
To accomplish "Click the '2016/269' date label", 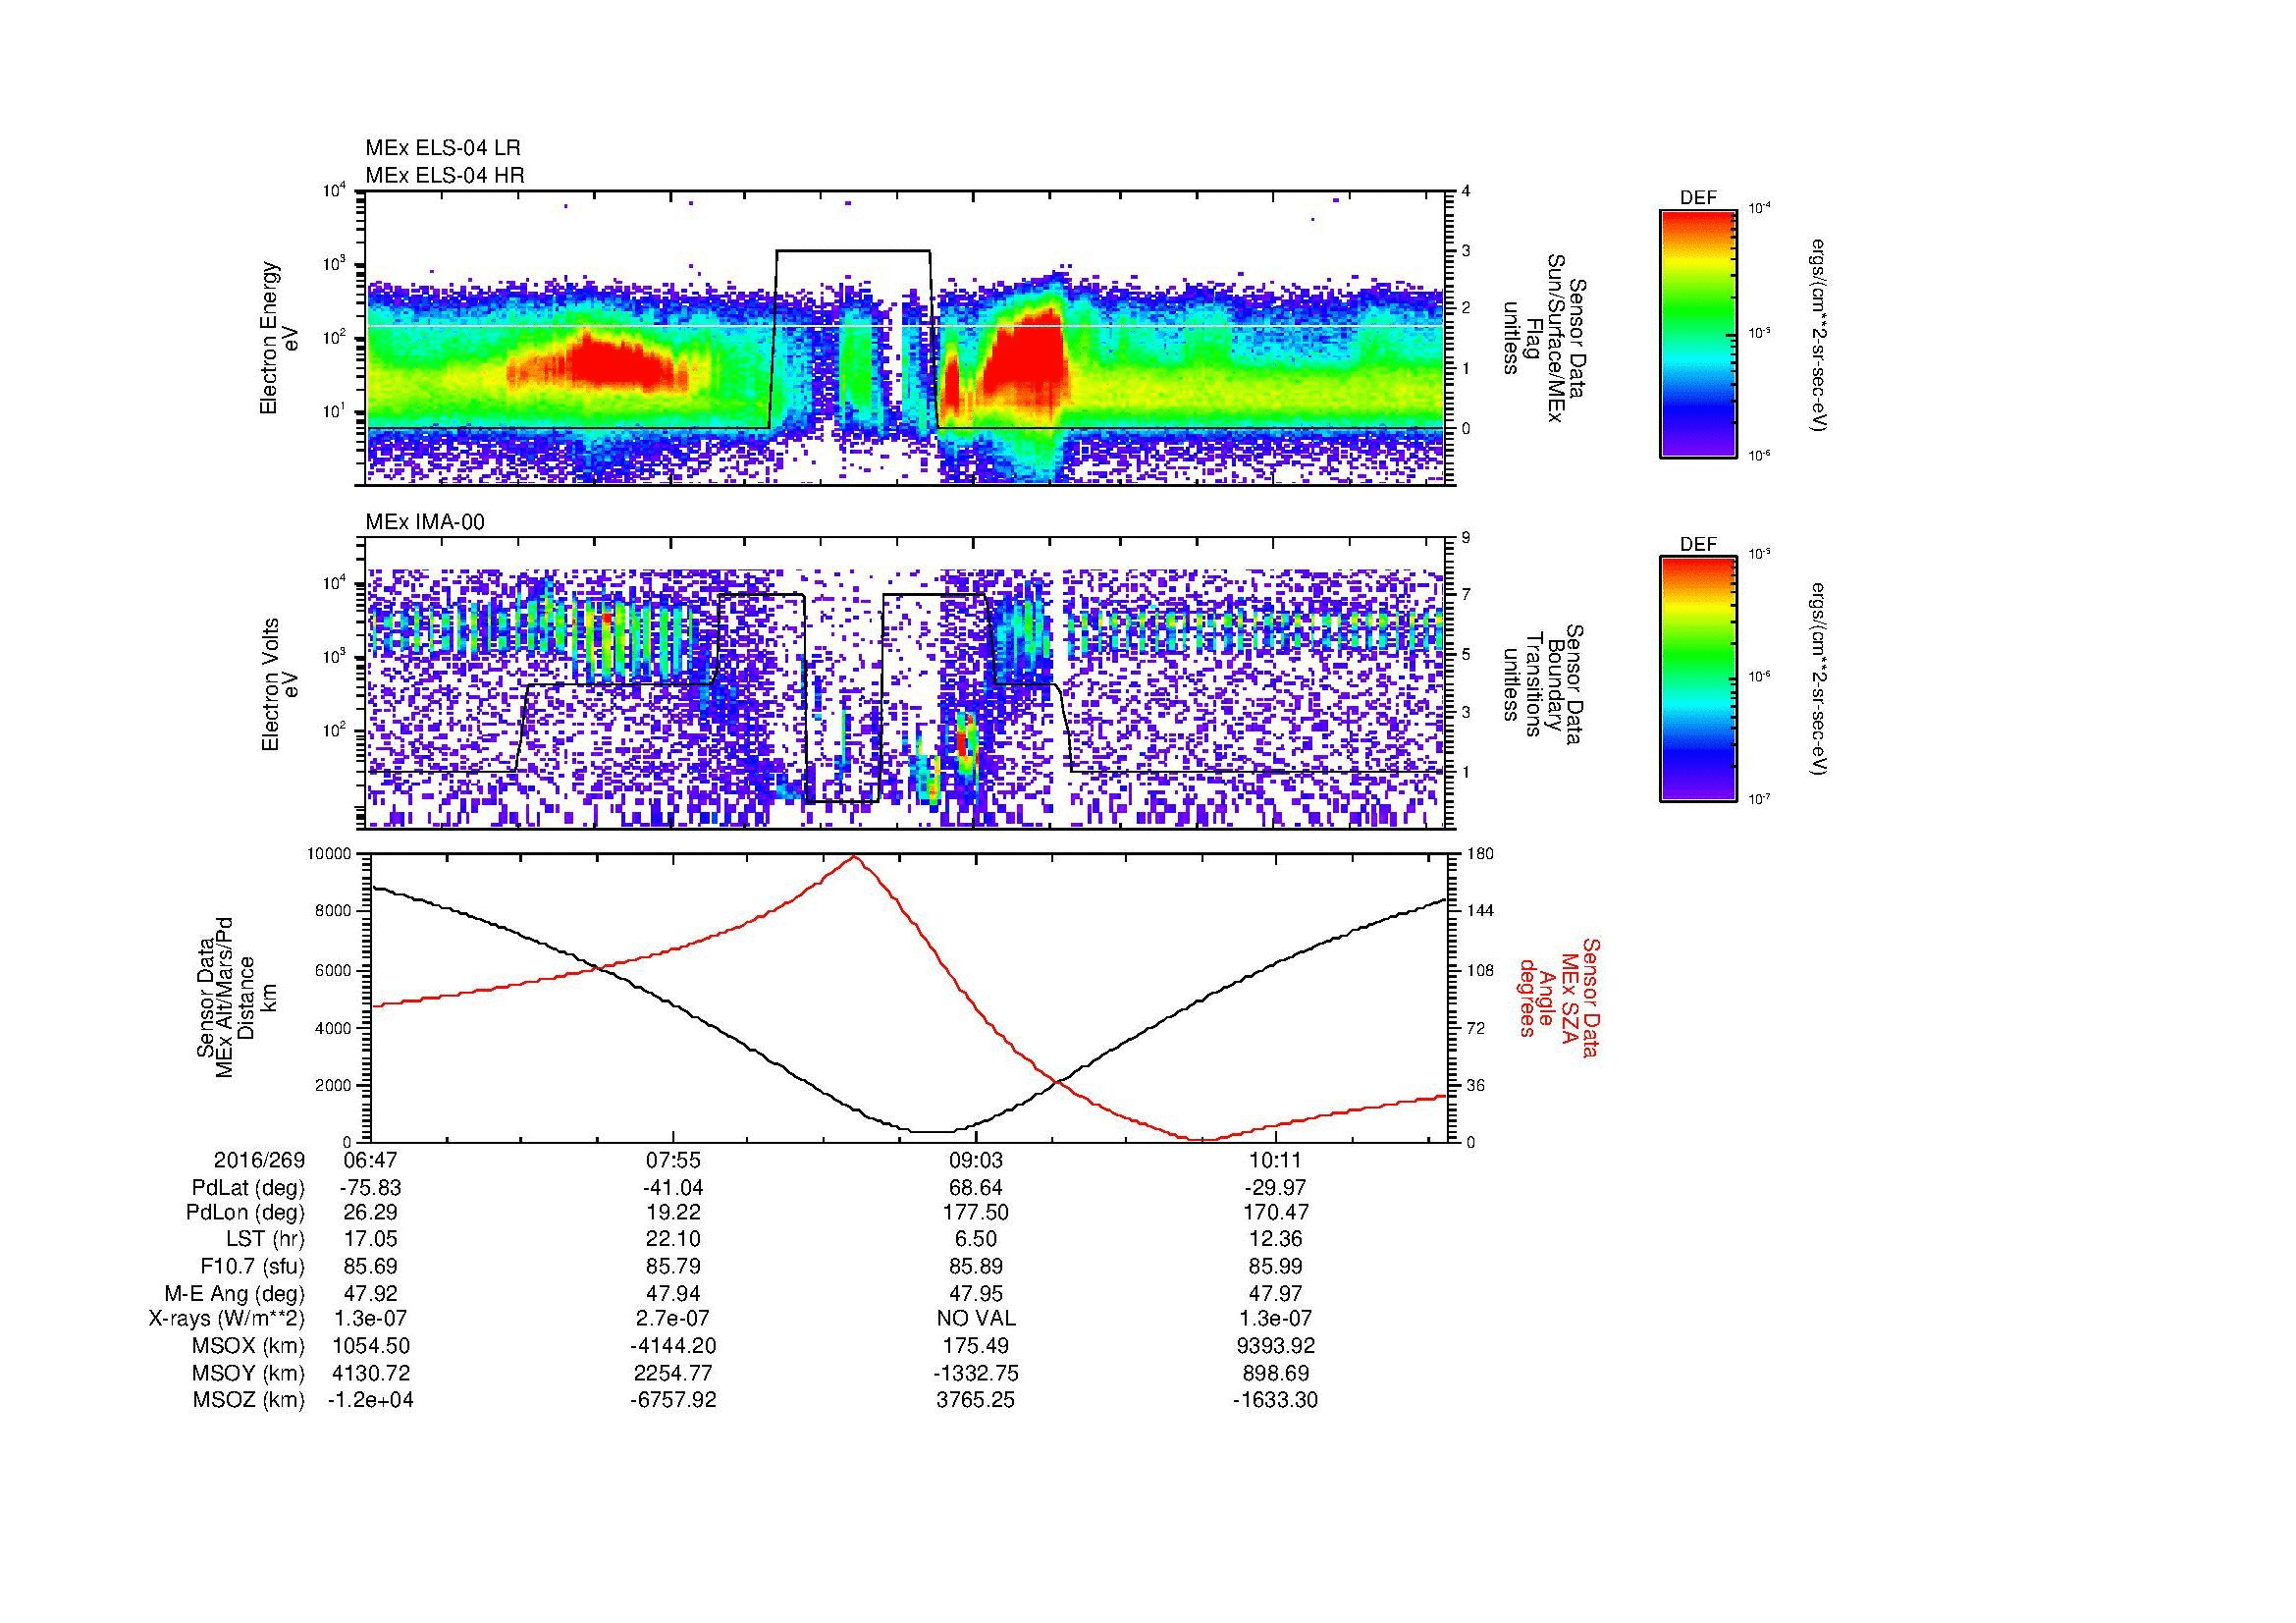I will click(x=259, y=1161).
